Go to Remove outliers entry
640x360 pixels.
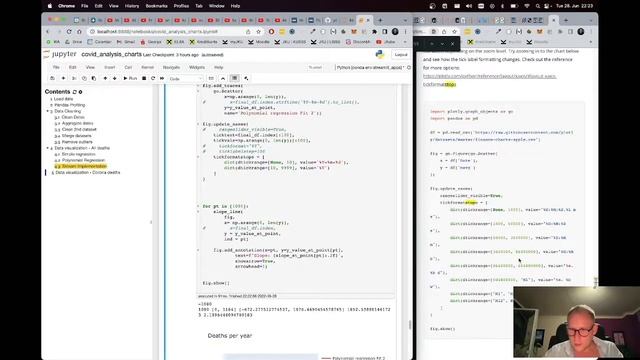click(x=77, y=142)
